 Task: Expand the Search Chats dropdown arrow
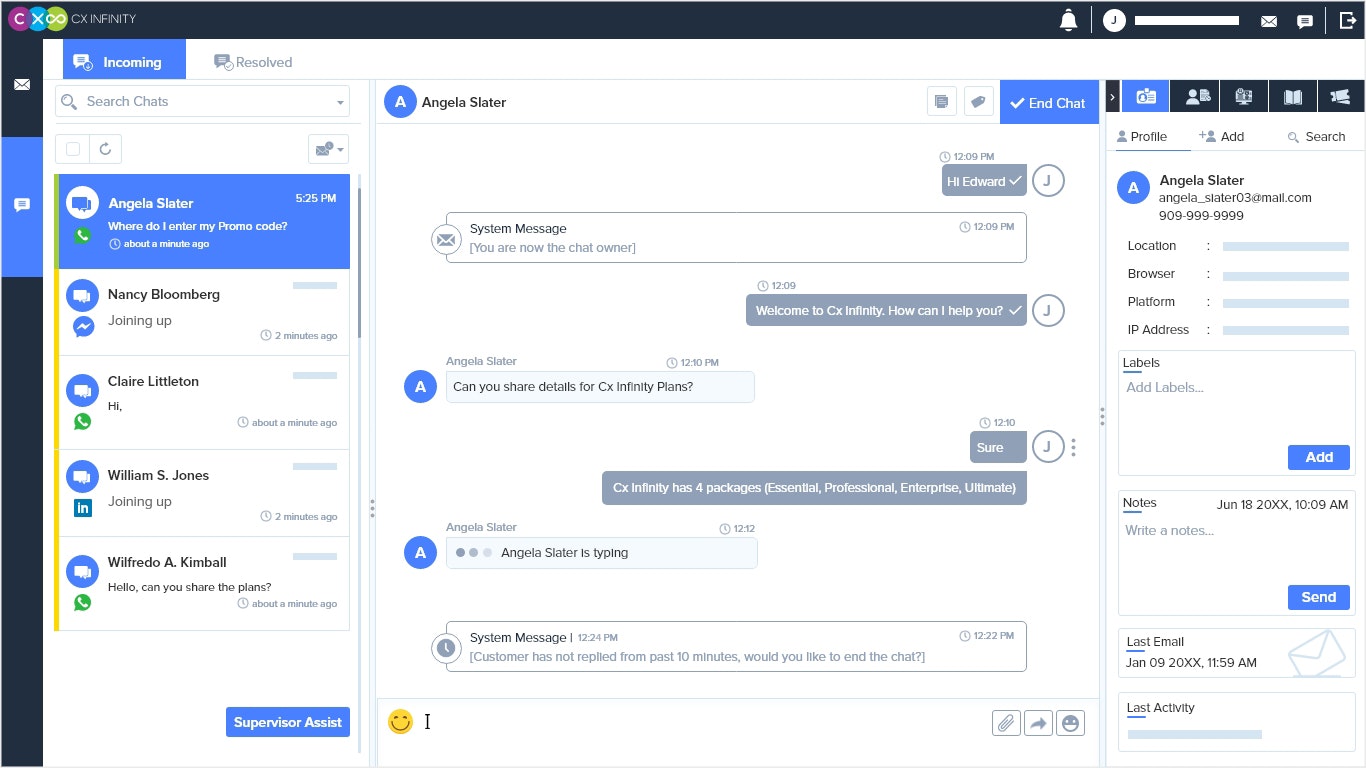340,102
